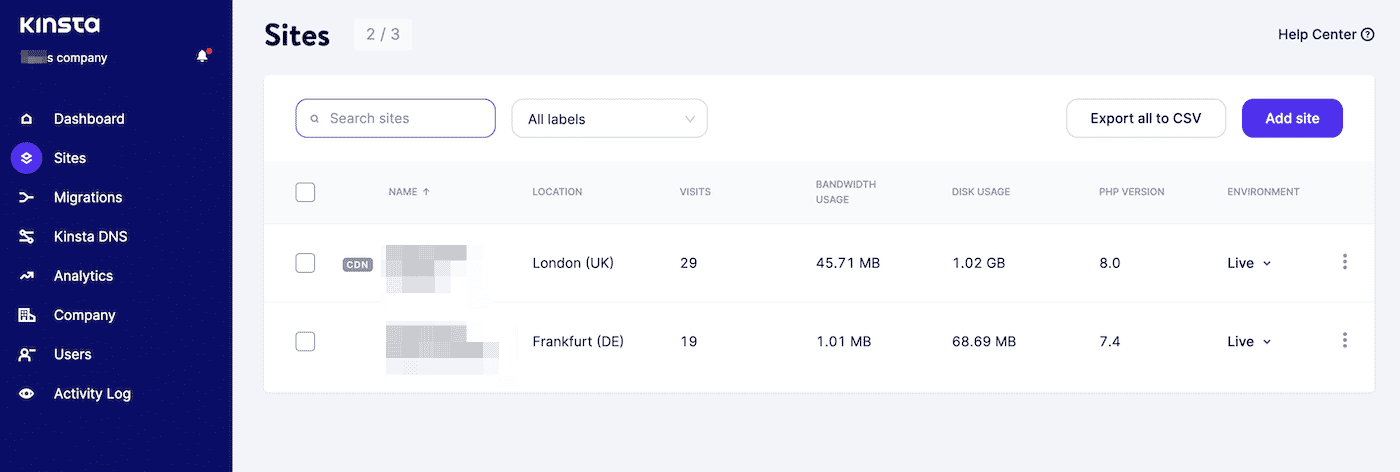This screenshot has width=1400, height=472.
Task: Expand the Frankfurt site's Live environment dropdown
Action: tap(1249, 342)
